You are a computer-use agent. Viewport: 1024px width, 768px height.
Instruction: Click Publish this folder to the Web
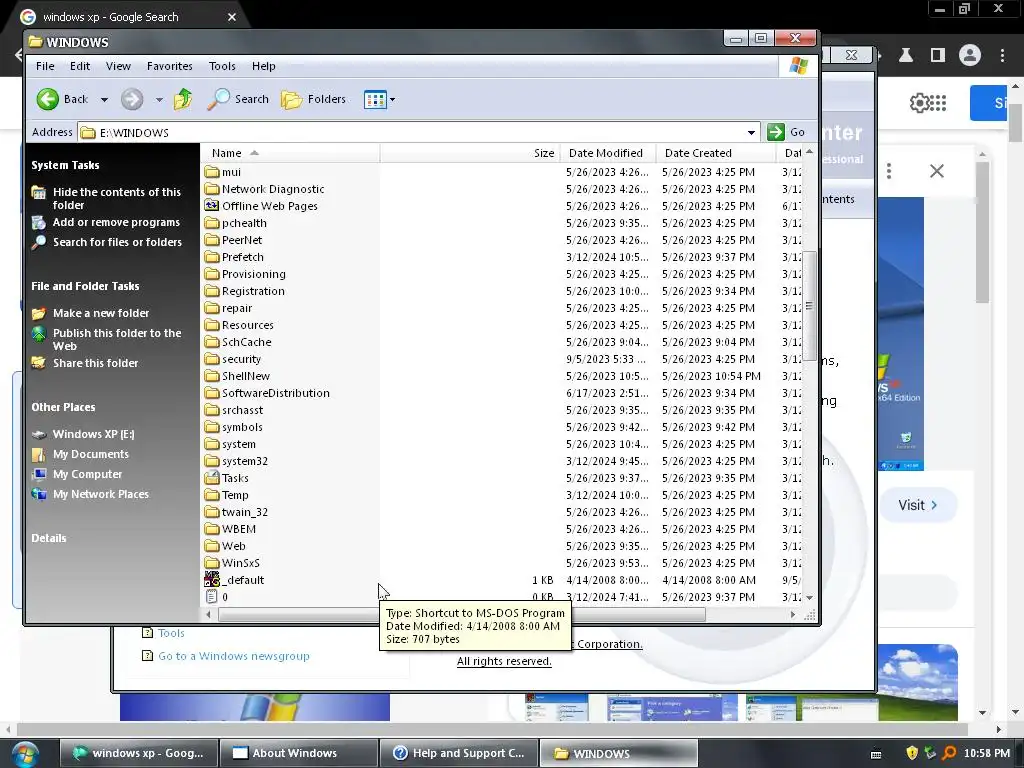coord(118,339)
